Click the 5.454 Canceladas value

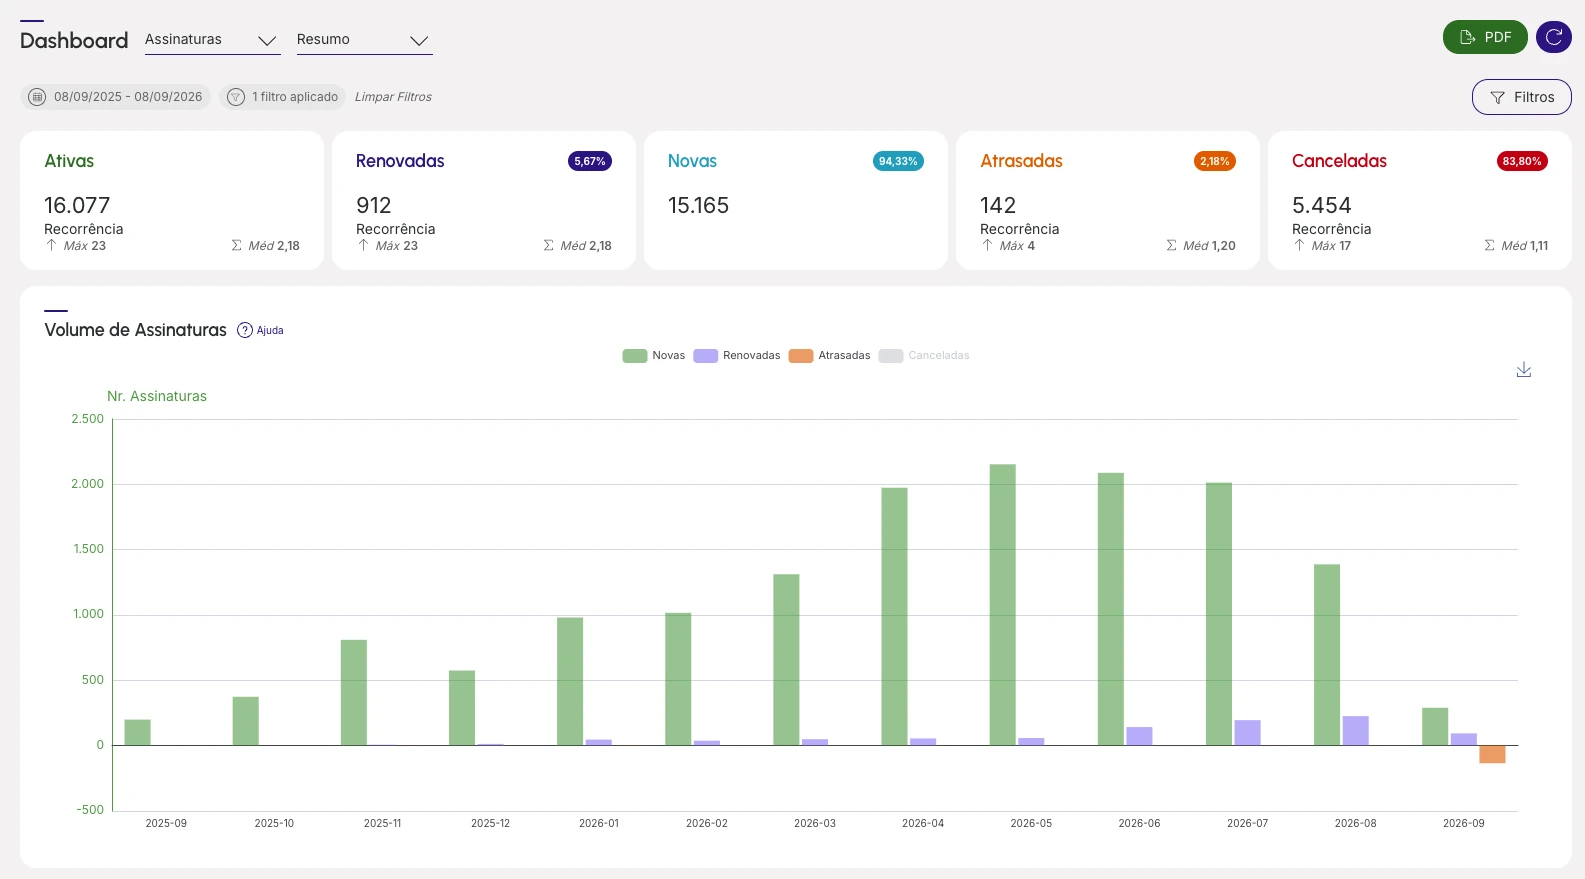[1321, 205]
